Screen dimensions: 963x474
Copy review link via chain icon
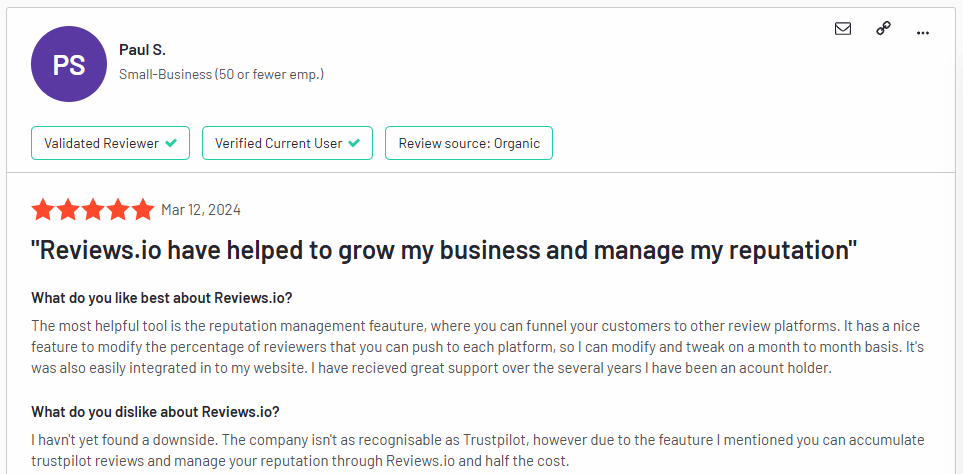883,29
